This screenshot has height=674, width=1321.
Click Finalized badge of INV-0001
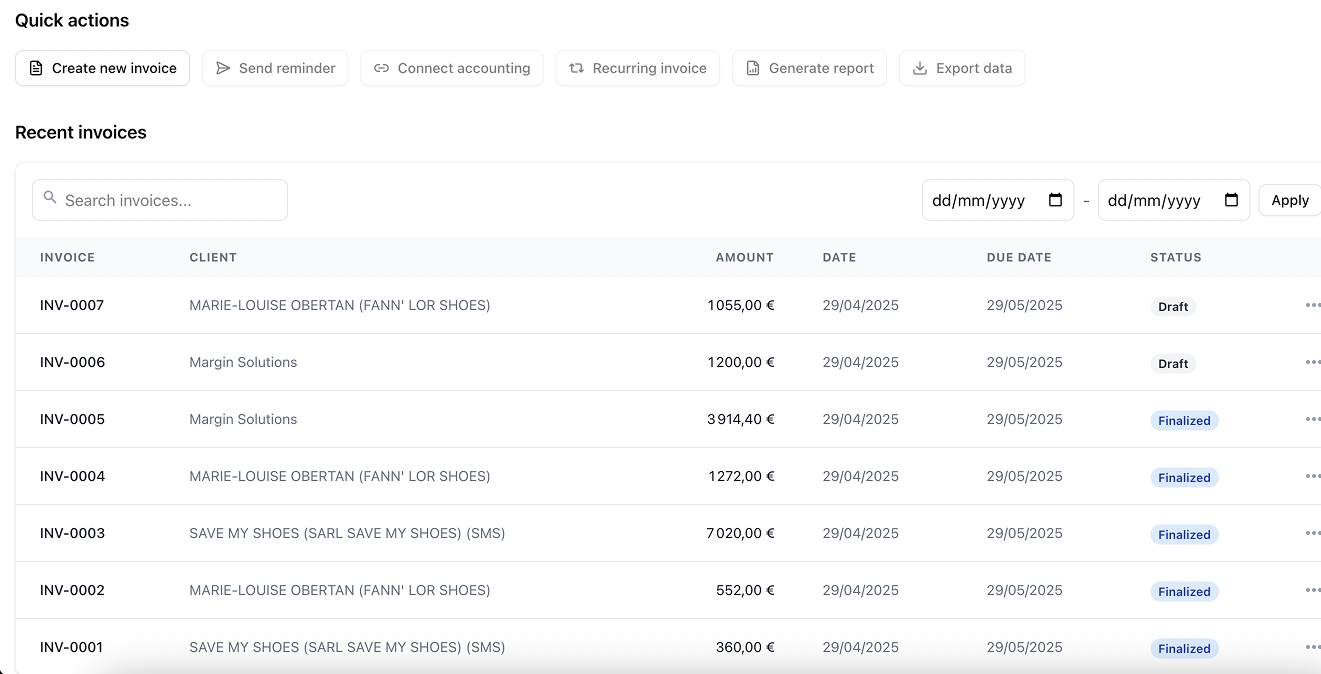(x=1184, y=649)
